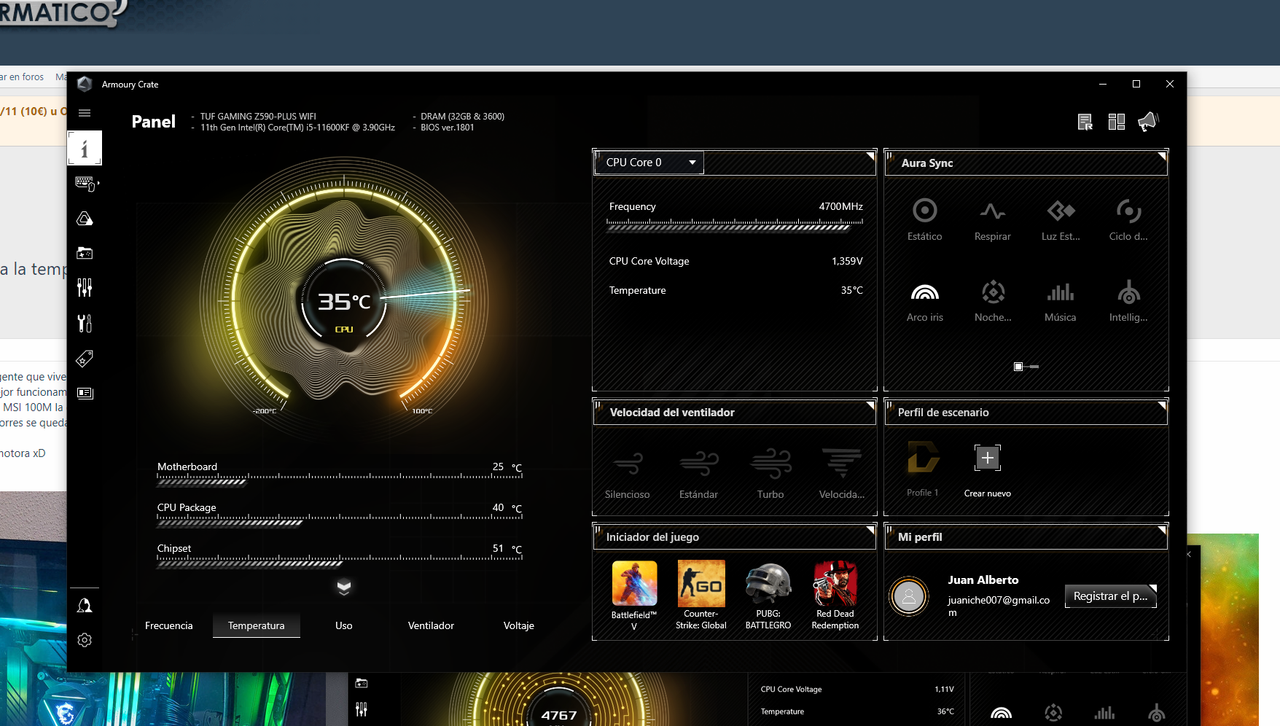Select the Estático lighting effect
The width and height of the screenshot is (1280, 726).
pos(925,220)
